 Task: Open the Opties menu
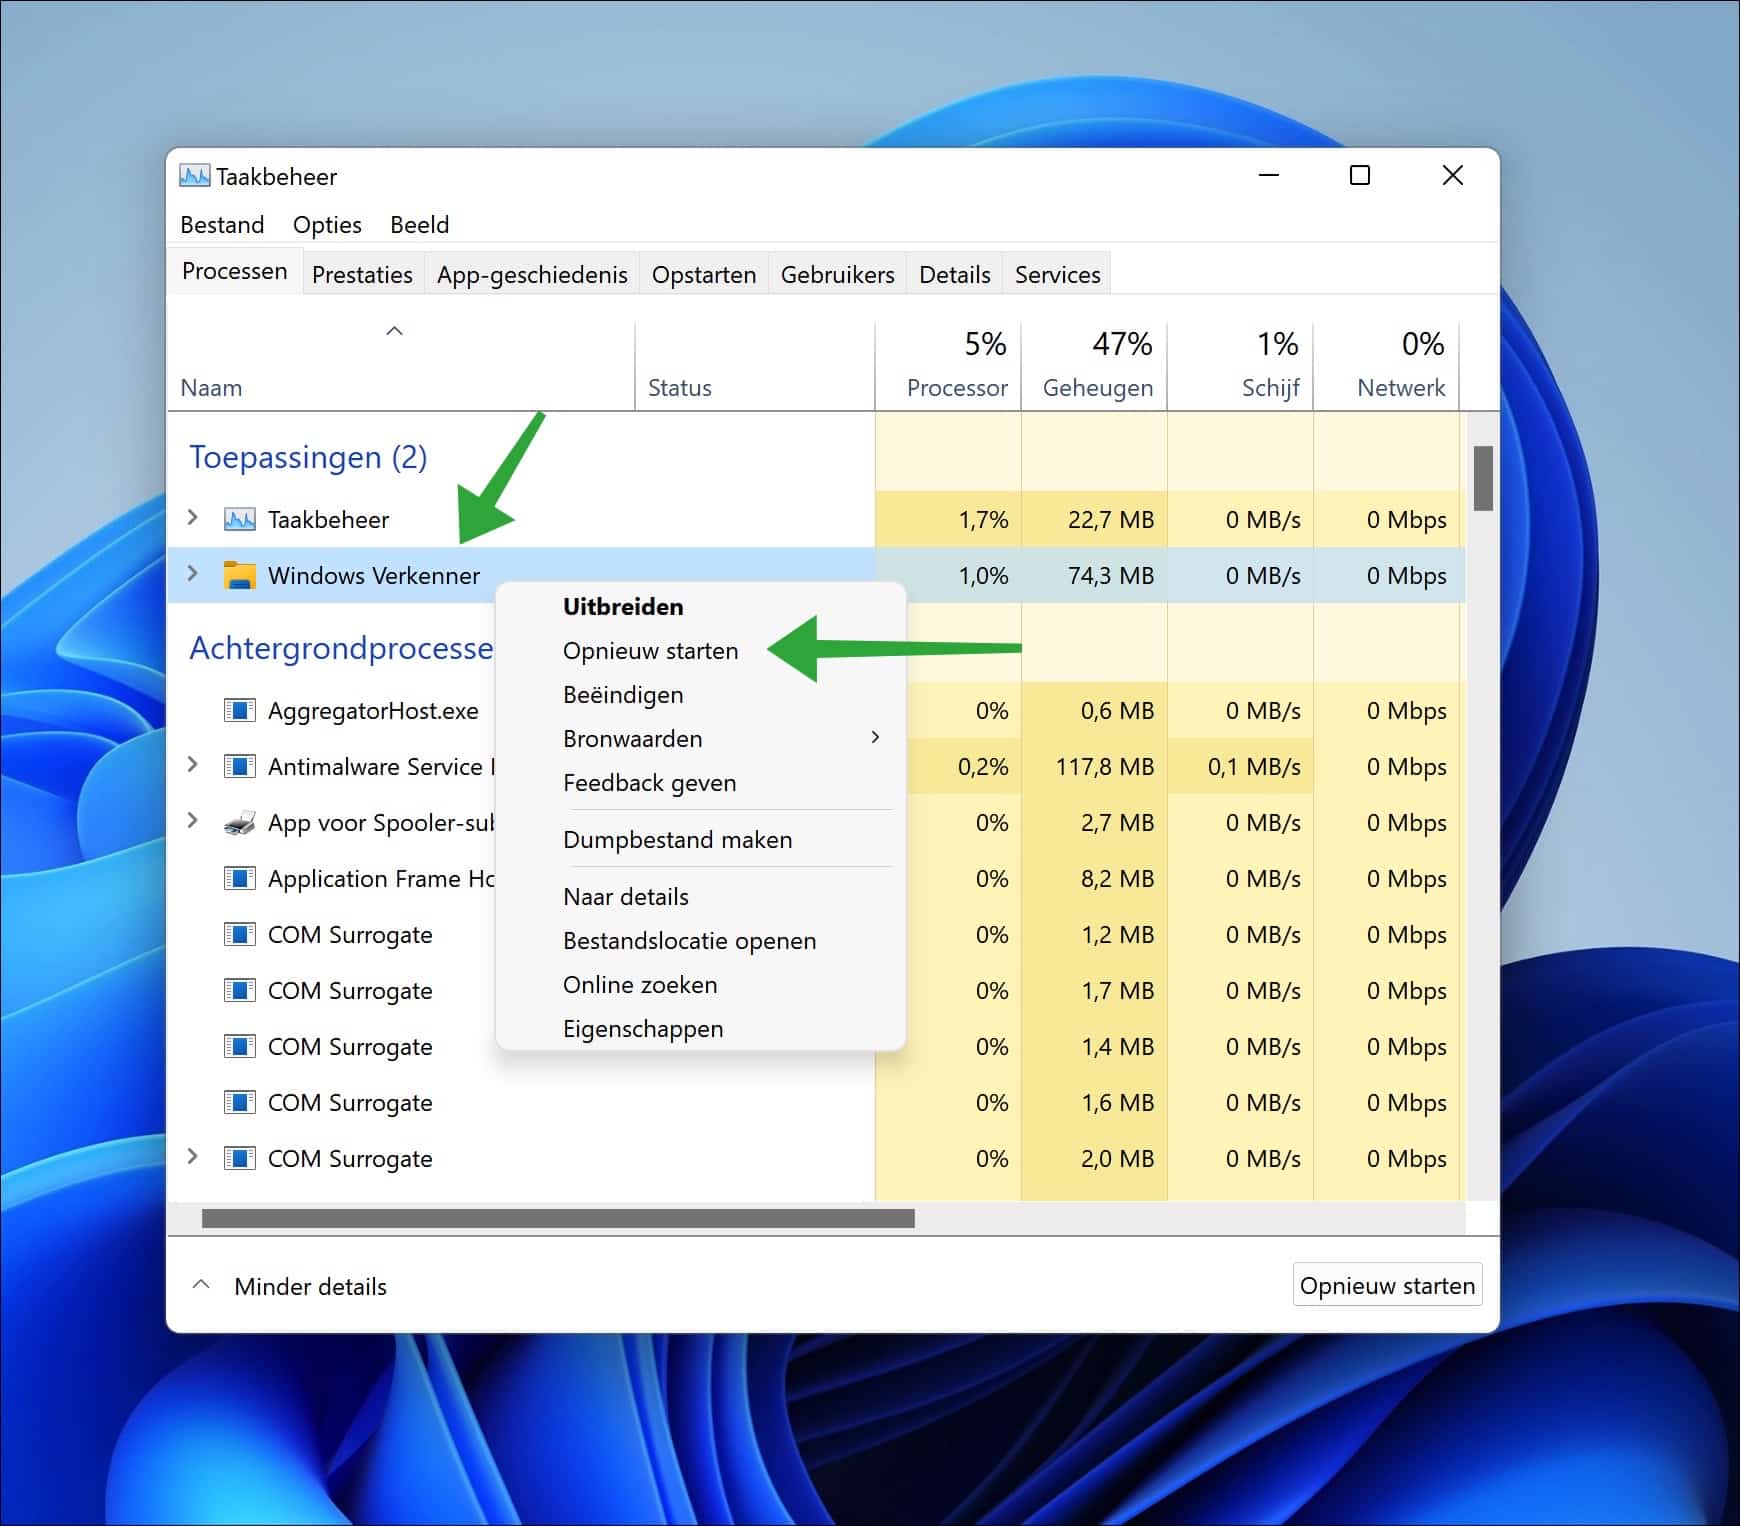pyautogui.click(x=327, y=225)
